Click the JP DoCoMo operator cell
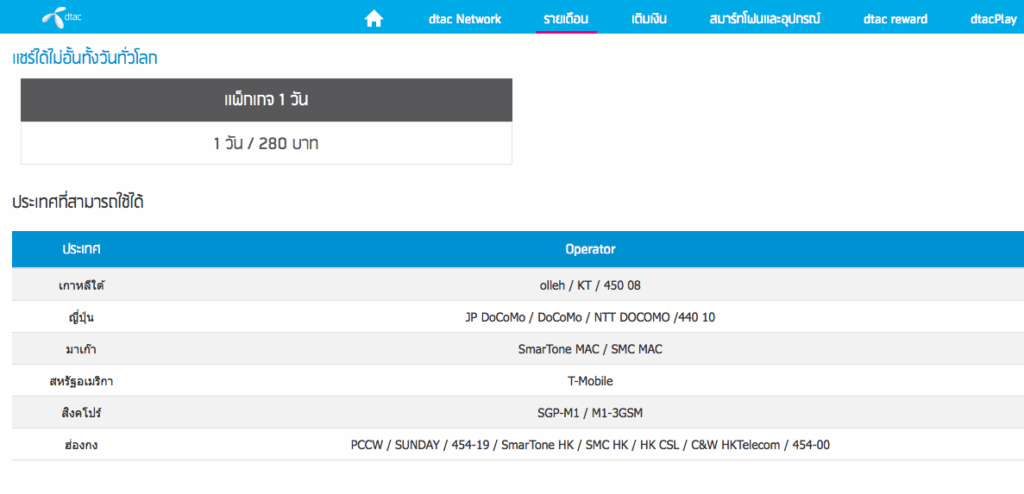 coord(590,317)
